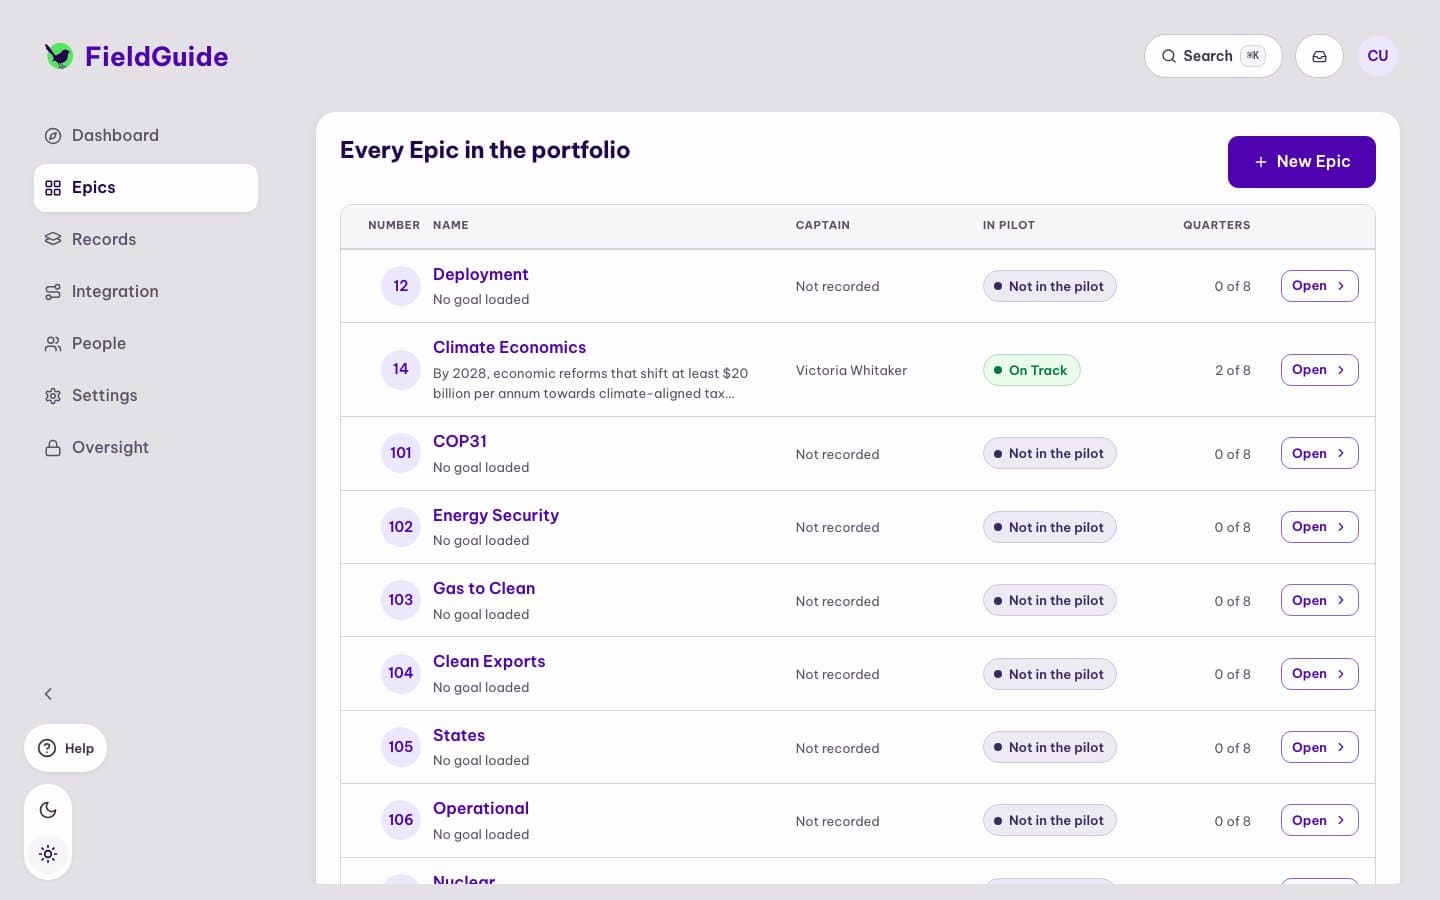Screen dimensions: 1440x900
Task: Open Records in the sidebar
Action: pyautogui.click(x=146, y=240)
